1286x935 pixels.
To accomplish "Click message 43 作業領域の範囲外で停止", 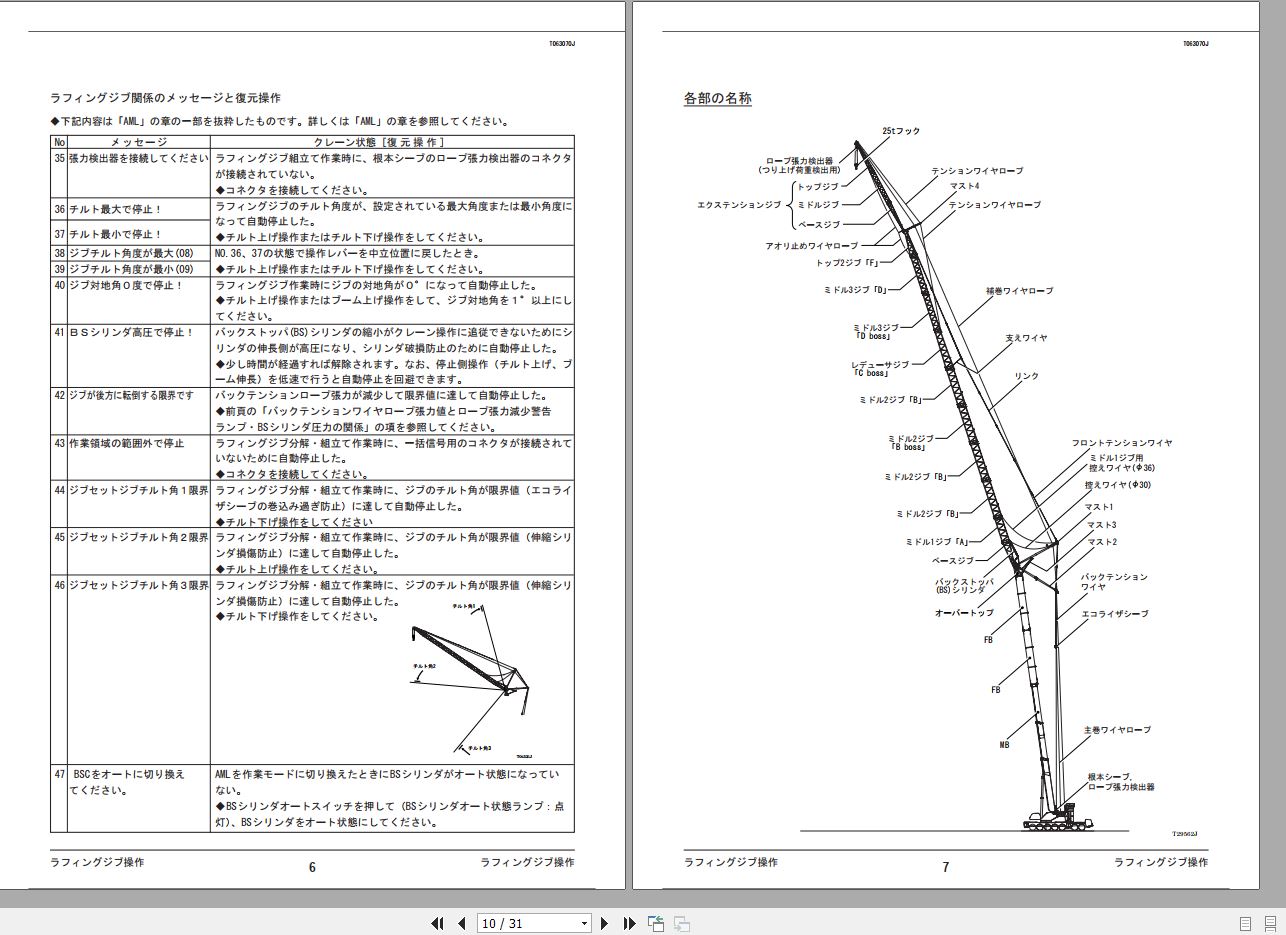I will pos(126,442).
